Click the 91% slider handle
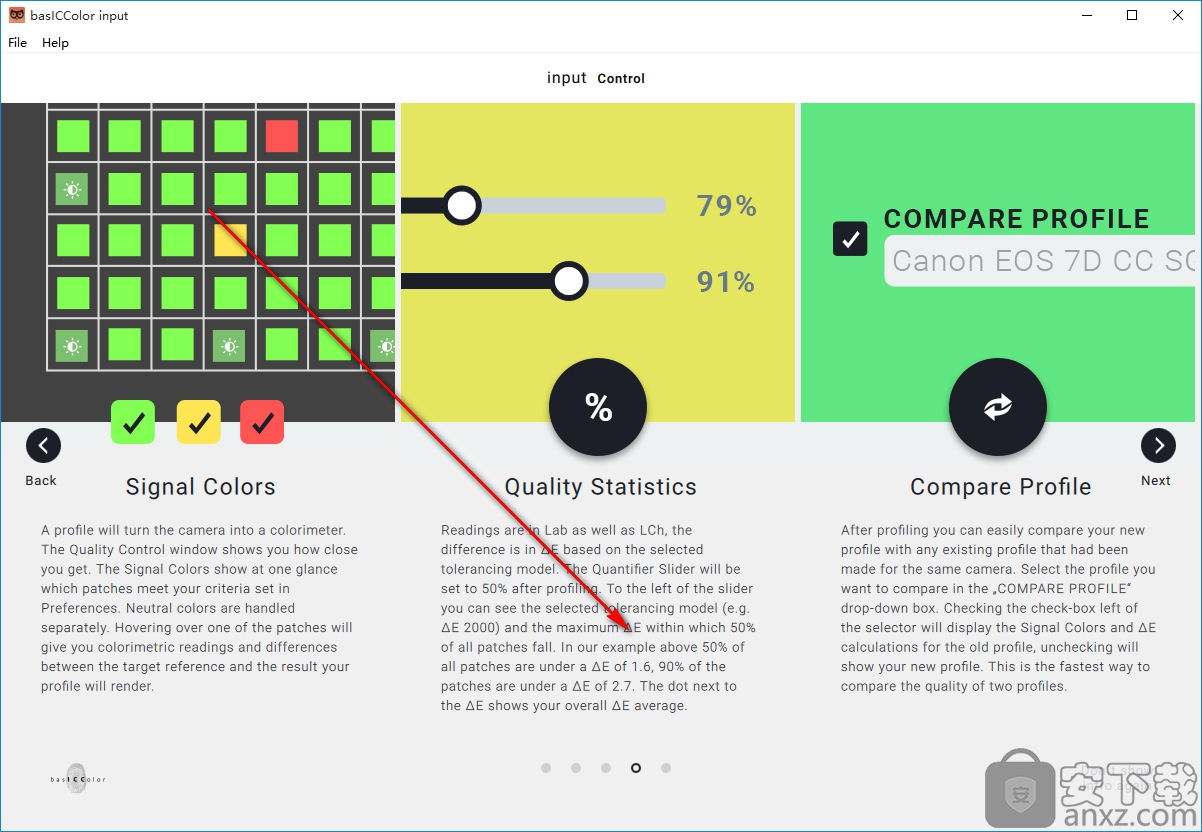This screenshot has width=1202, height=832. coord(568,281)
